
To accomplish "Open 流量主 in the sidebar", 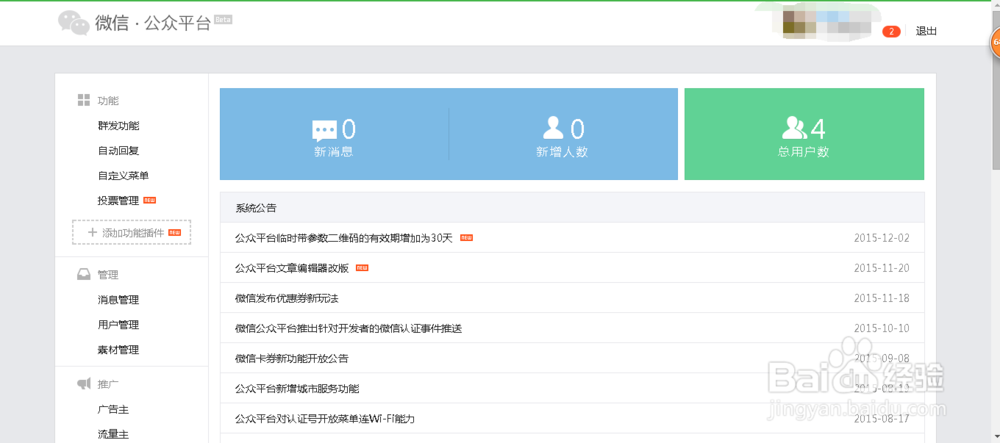I will click(114, 434).
